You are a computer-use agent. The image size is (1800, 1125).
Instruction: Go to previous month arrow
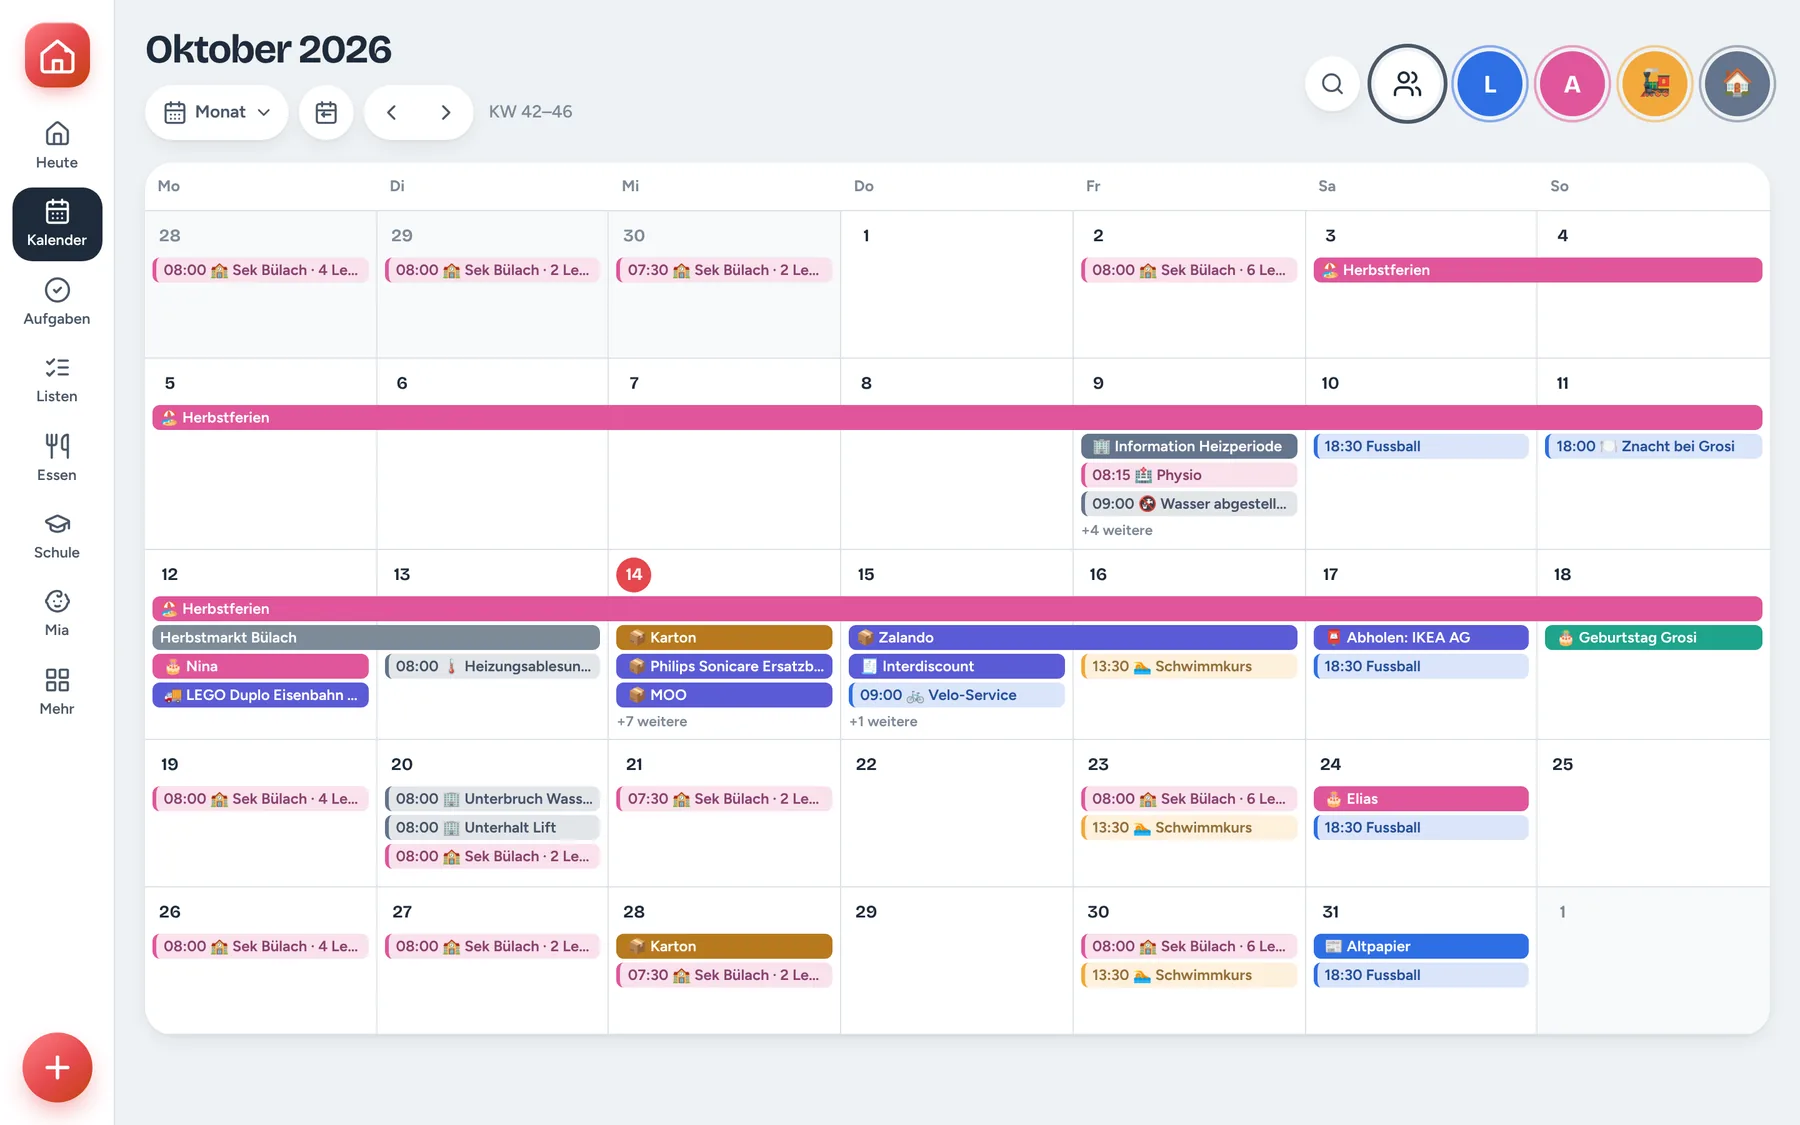pos(392,112)
